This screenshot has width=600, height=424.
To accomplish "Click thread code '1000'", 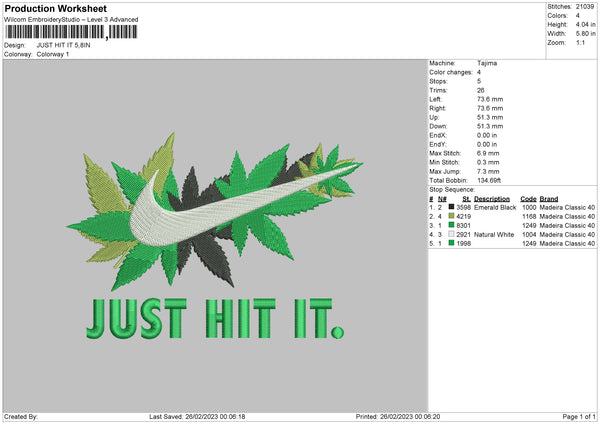I will pos(529,207).
